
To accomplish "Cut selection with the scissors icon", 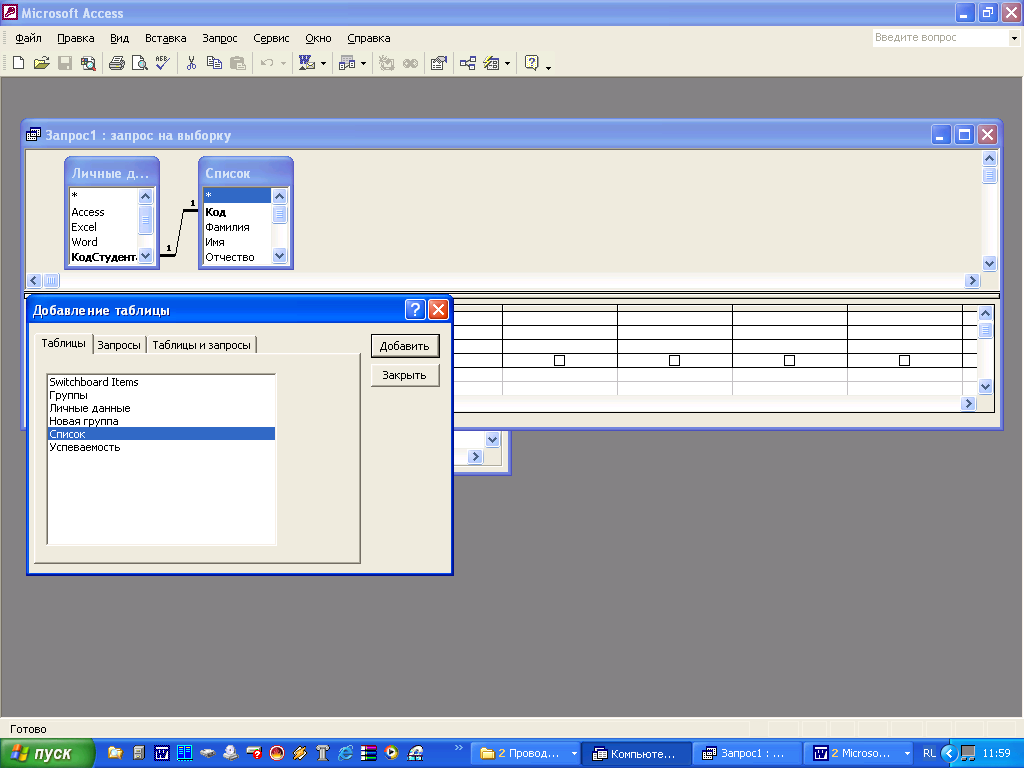I will point(191,63).
